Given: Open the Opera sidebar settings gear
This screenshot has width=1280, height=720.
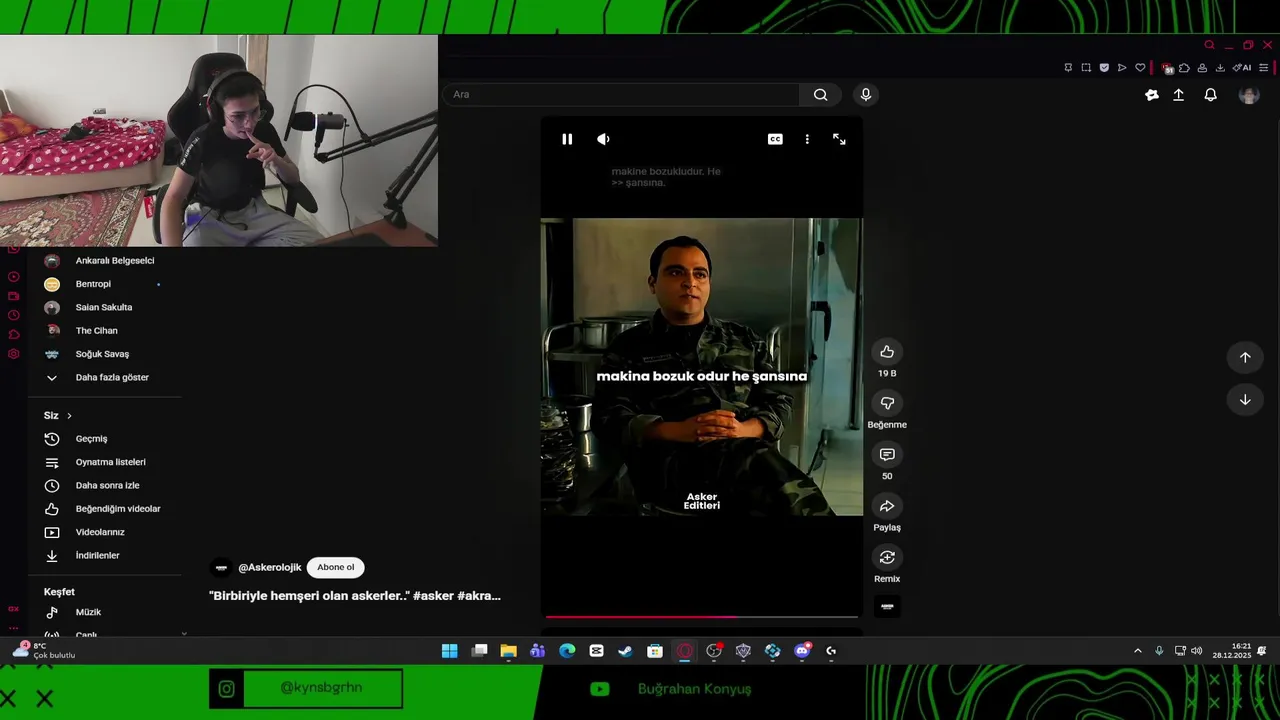Looking at the screenshot, I should [x=14, y=354].
